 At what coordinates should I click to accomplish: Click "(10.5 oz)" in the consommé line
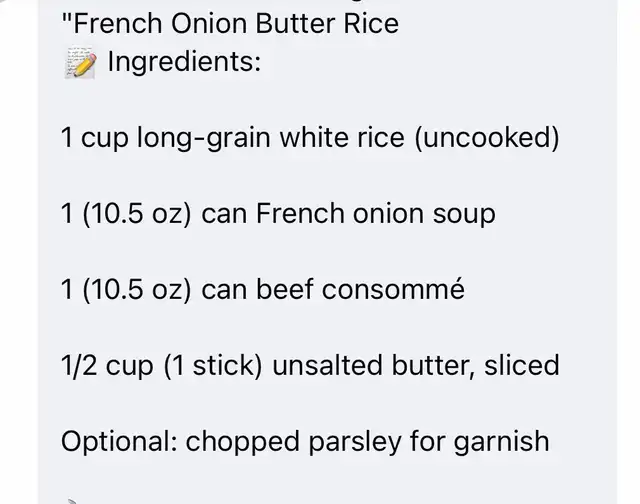(x=136, y=289)
